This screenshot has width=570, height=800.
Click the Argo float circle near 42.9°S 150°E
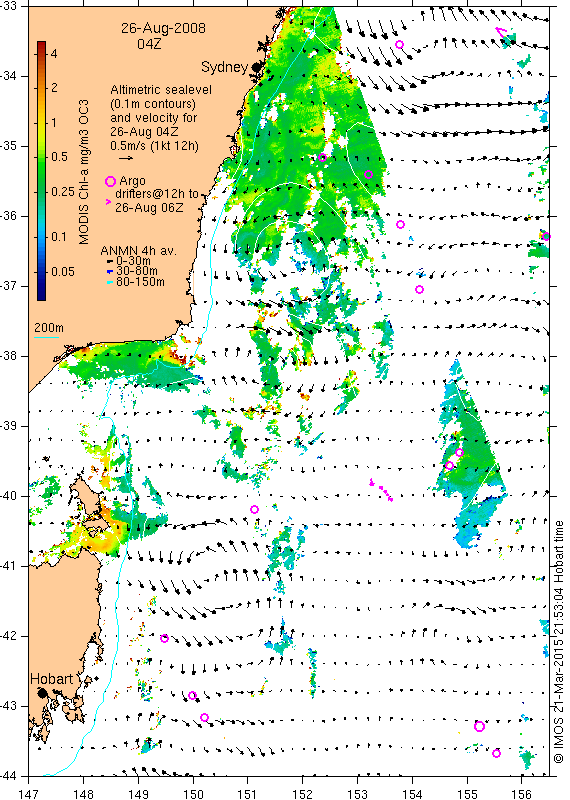tap(192, 695)
